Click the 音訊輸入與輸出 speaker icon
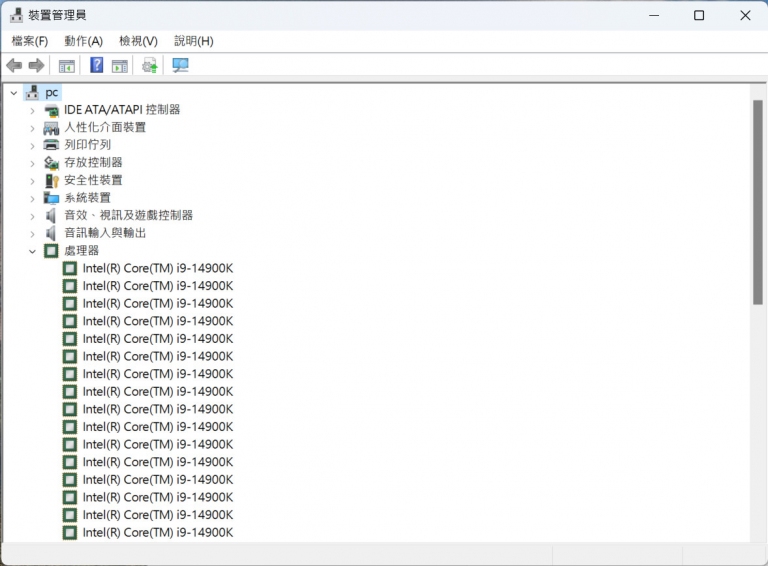The height and width of the screenshot is (566, 768). [x=50, y=233]
